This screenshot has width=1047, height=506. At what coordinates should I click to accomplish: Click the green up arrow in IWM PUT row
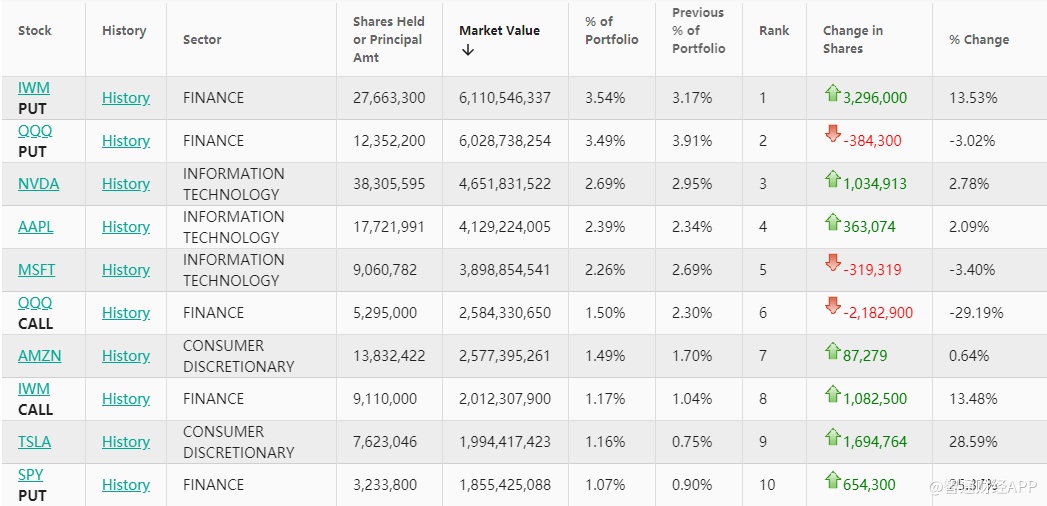click(832, 94)
